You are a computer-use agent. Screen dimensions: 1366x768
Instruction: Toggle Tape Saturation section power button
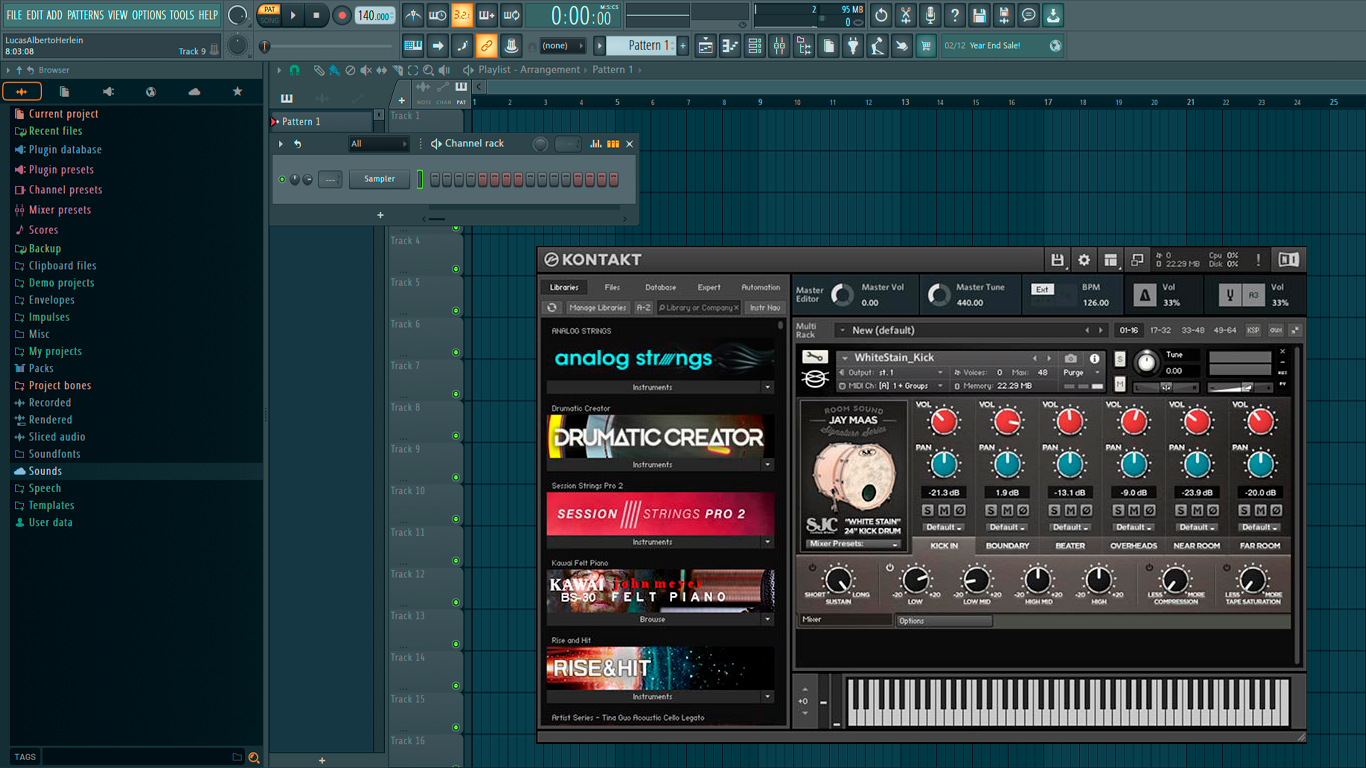click(1226, 567)
